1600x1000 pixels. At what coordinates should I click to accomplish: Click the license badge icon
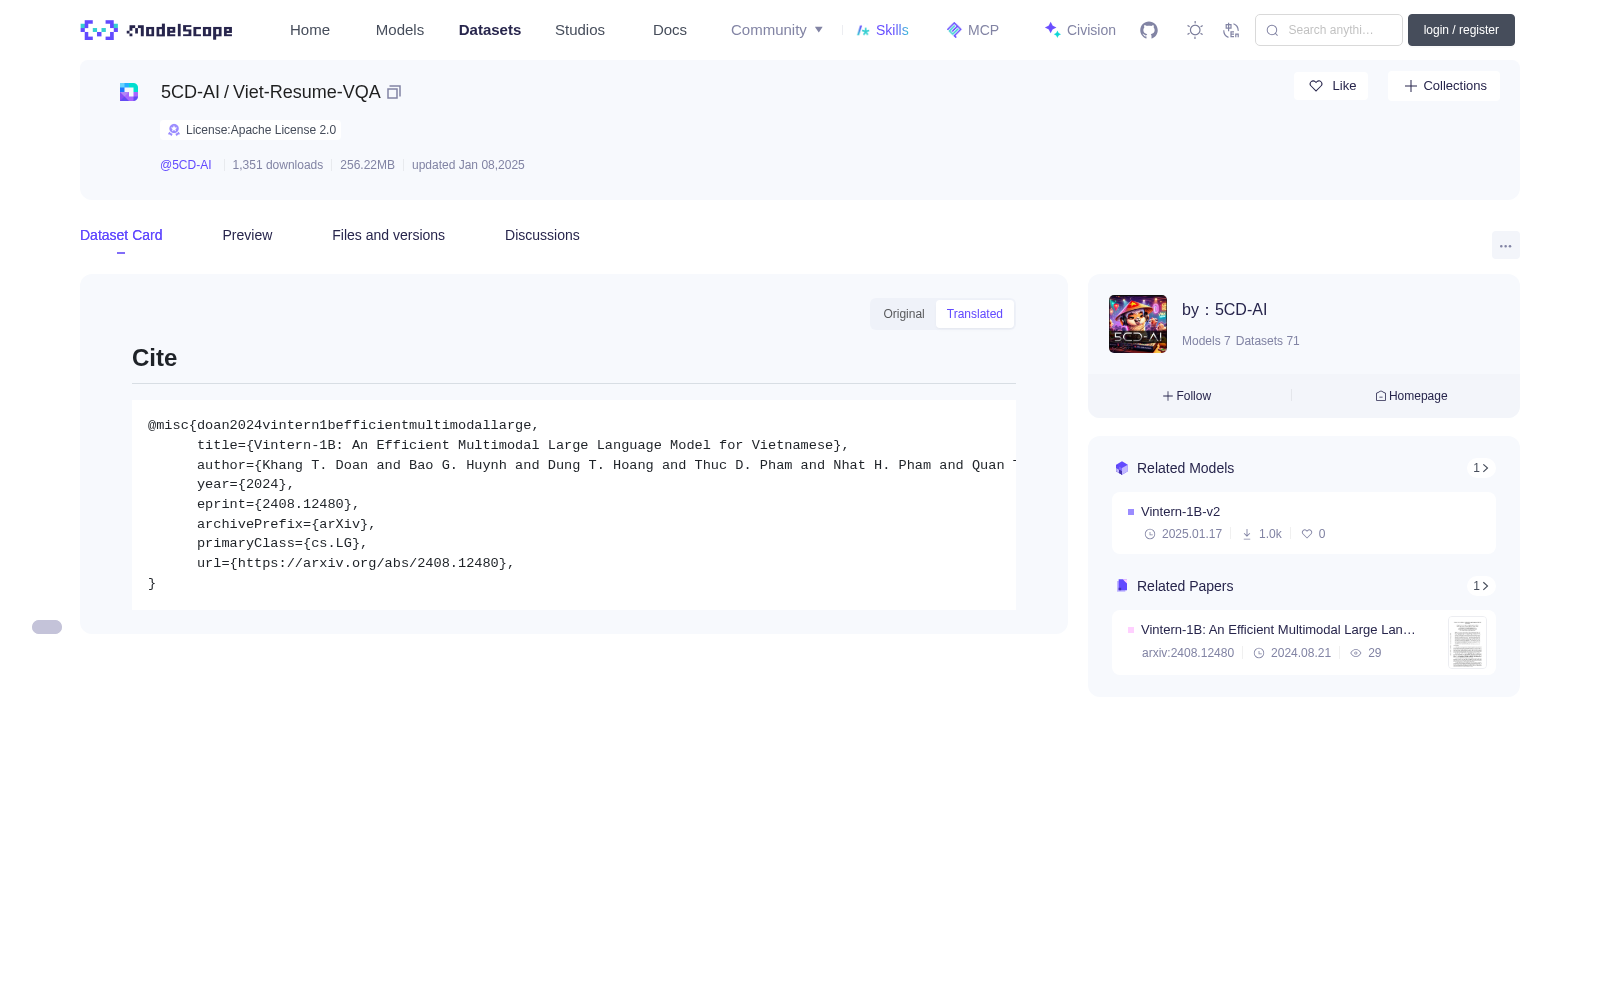(x=174, y=130)
